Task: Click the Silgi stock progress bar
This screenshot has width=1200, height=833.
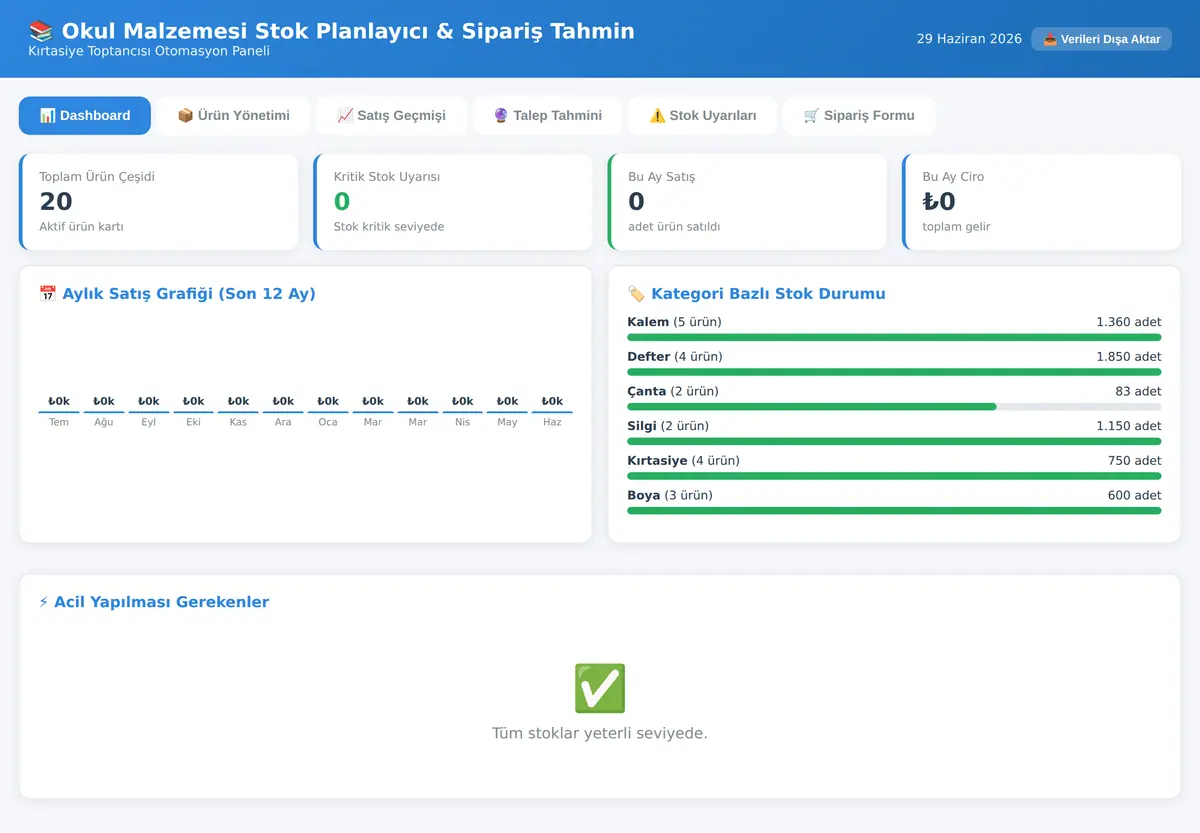Action: tap(894, 441)
